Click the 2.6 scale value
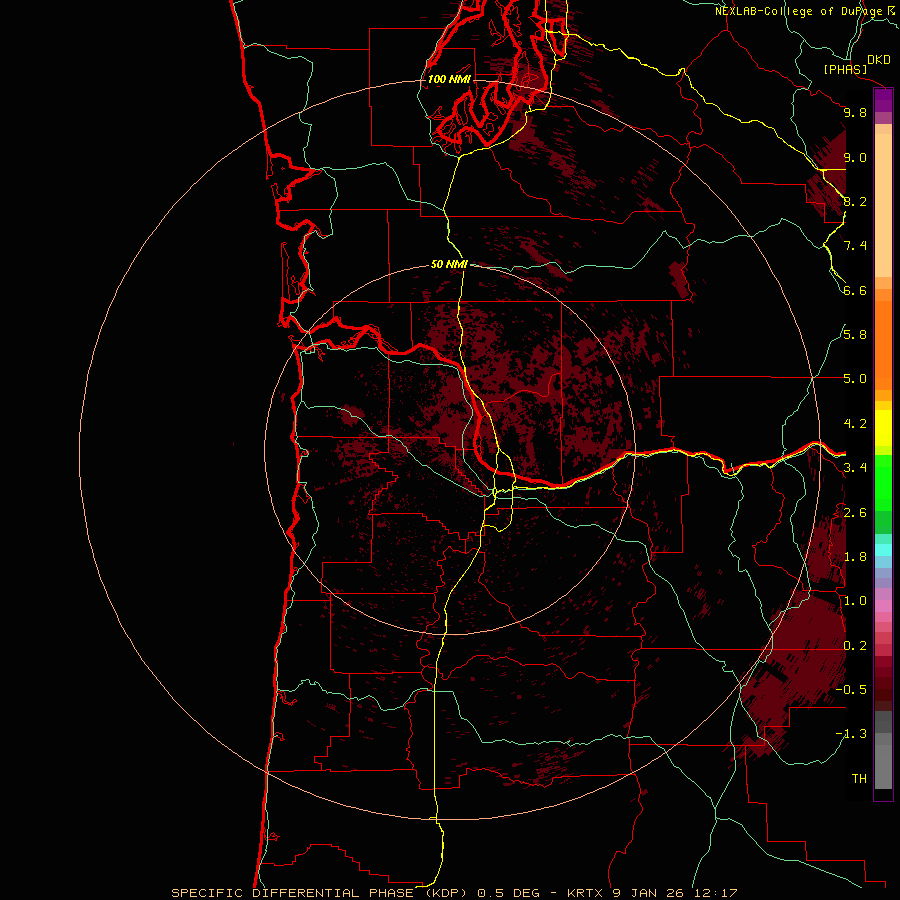Screen dimensions: 900x900 pyautogui.click(x=855, y=513)
